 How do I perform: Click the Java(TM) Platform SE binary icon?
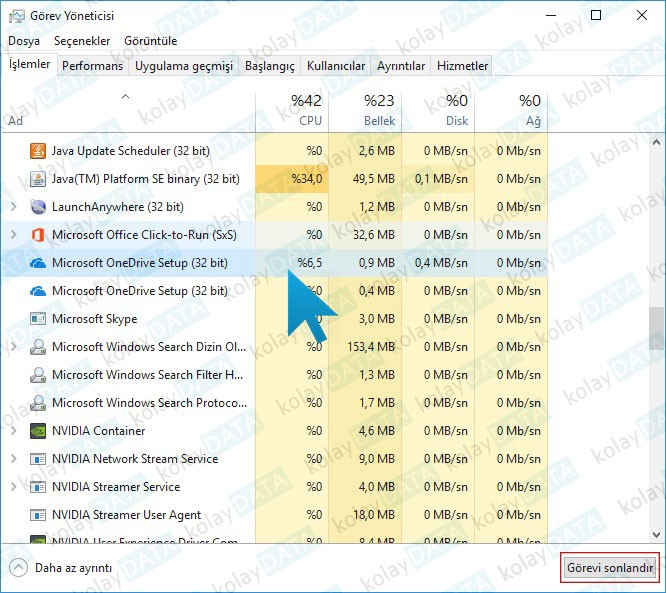38,179
